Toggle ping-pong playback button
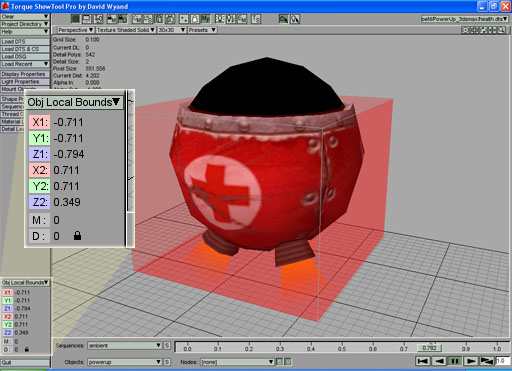 point(486,361)
